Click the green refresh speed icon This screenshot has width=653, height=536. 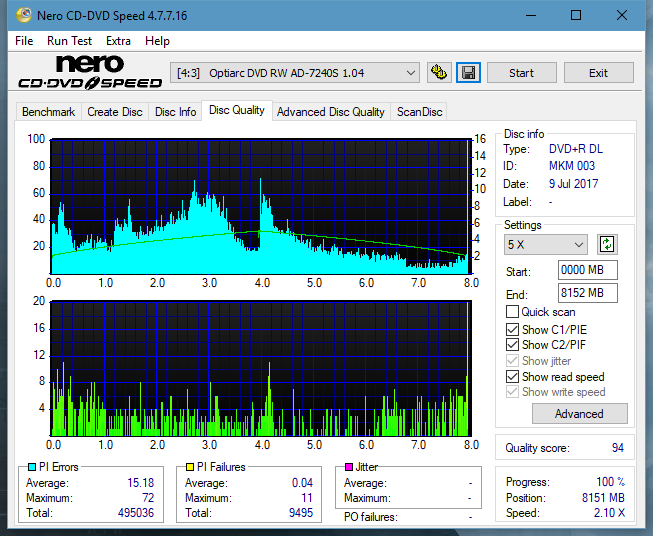pos(607,244)
